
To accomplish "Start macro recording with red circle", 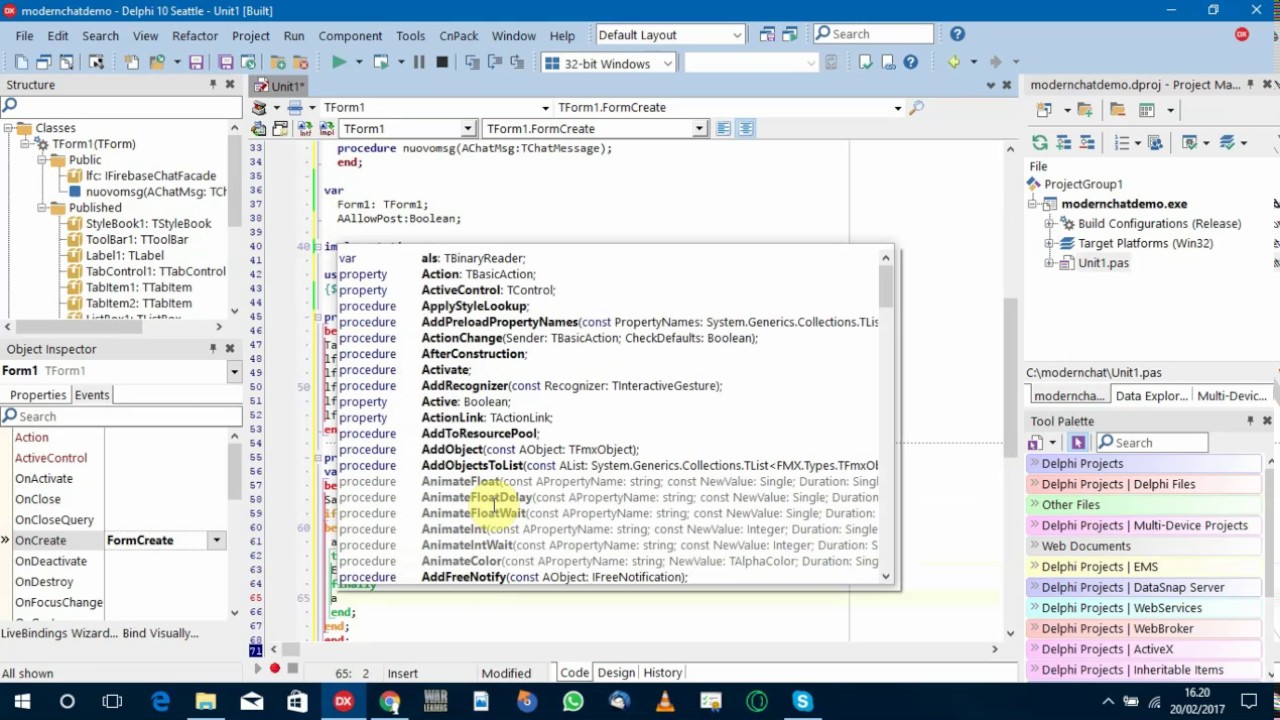I will coord(275,668).
